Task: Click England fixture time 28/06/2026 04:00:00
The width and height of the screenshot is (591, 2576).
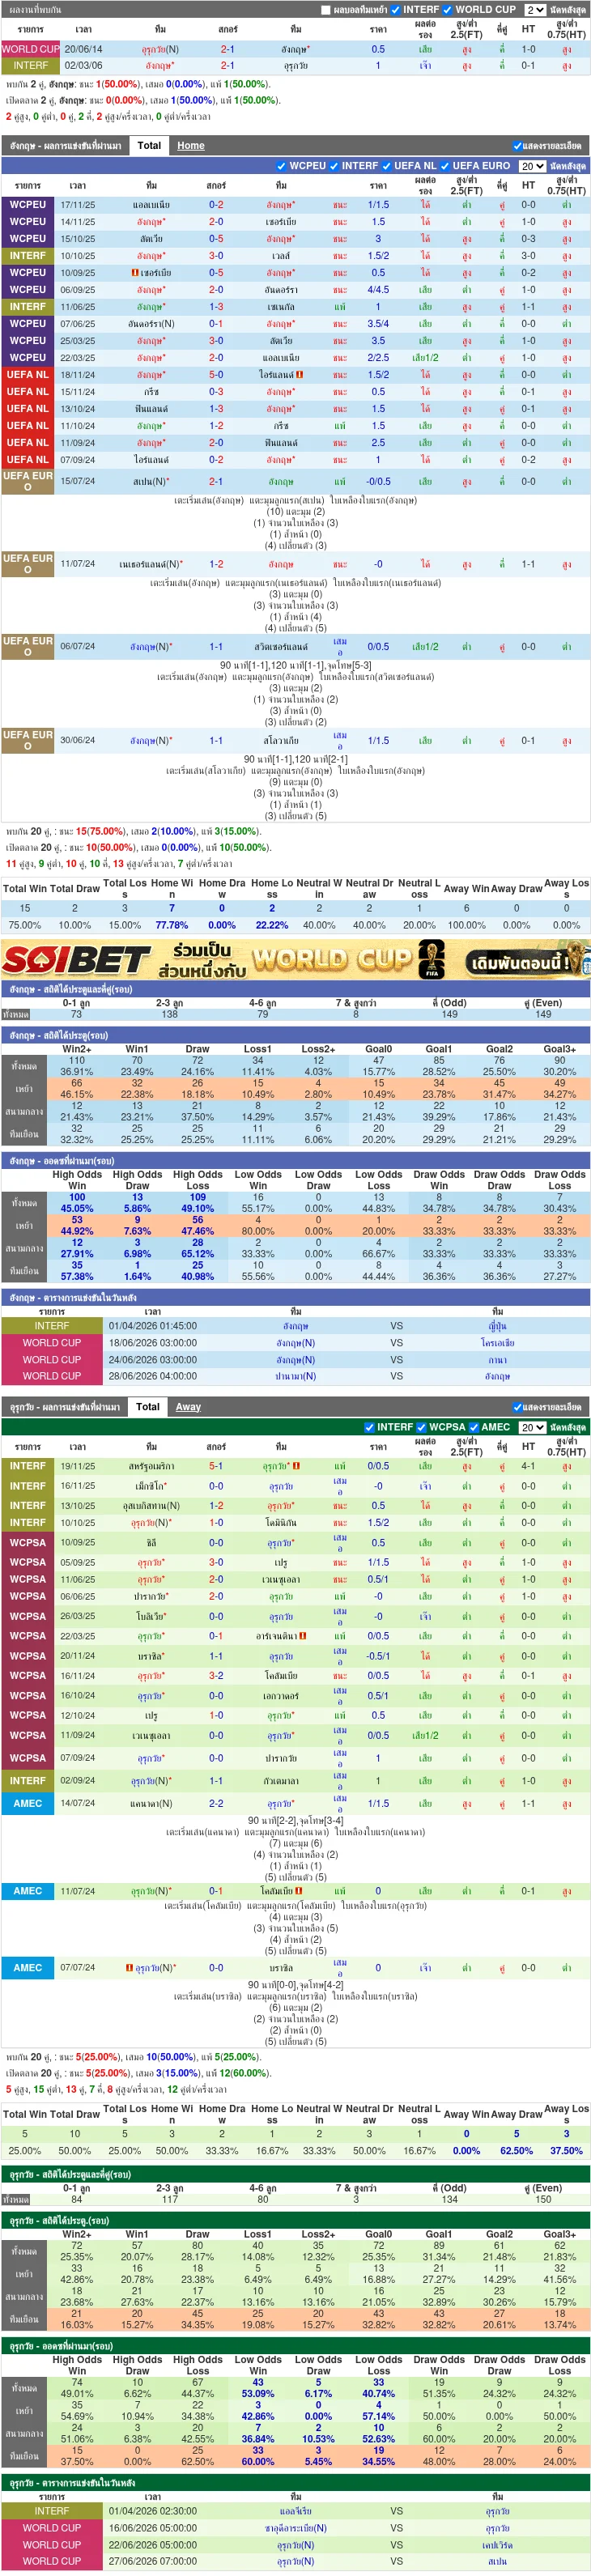Action: click(152, 1376)
